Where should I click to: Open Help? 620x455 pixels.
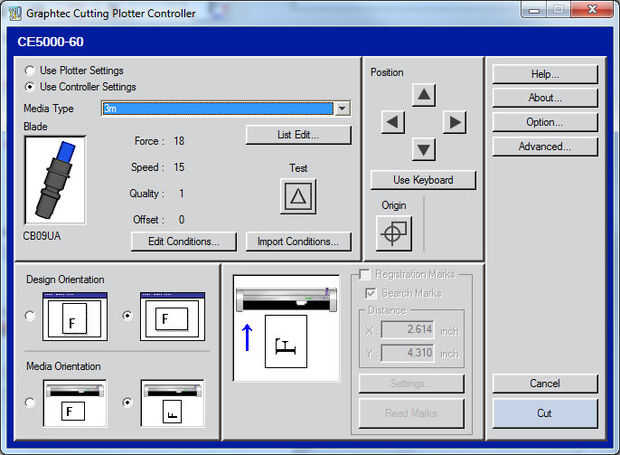(x=545, y=74)
